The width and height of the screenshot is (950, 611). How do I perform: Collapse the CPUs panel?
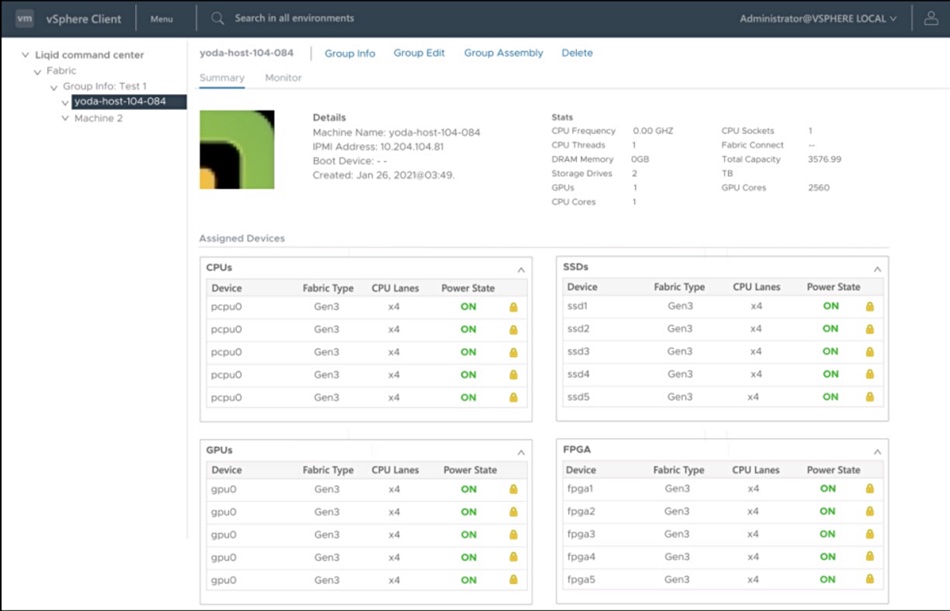(x=521, y=270)
